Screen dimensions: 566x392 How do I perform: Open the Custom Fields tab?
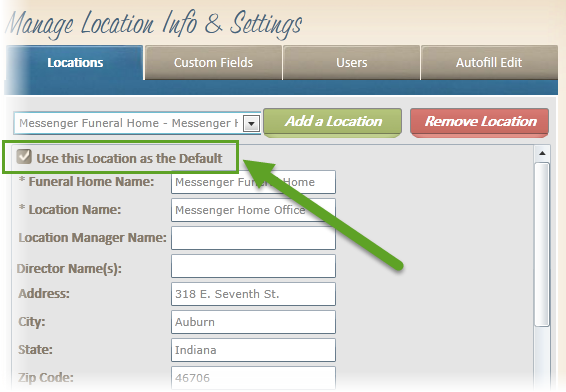[x=213, y=62]
